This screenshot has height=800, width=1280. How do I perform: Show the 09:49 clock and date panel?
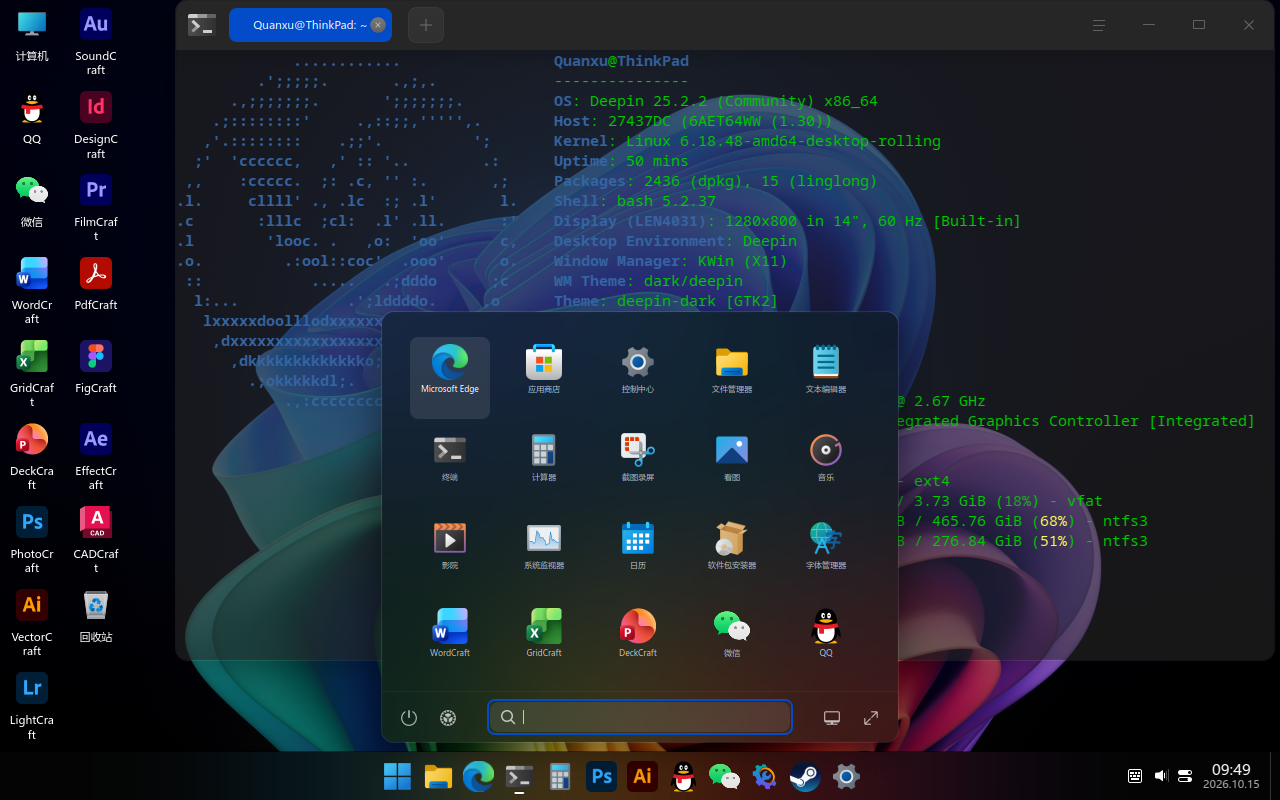pos(1231,776)
